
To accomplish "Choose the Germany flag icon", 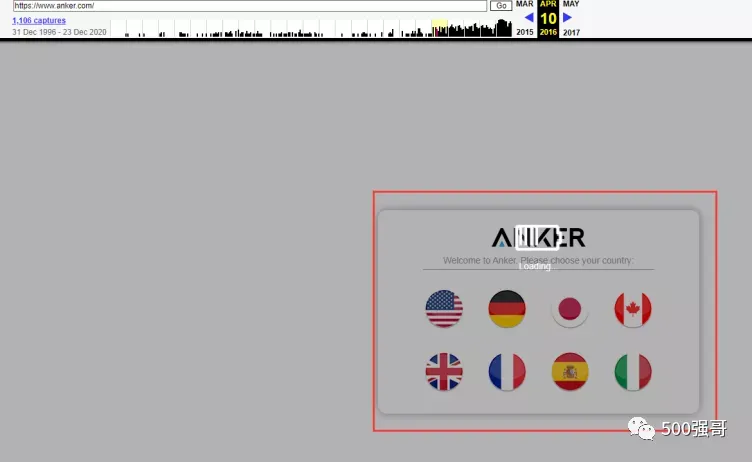I will point(507,308).
